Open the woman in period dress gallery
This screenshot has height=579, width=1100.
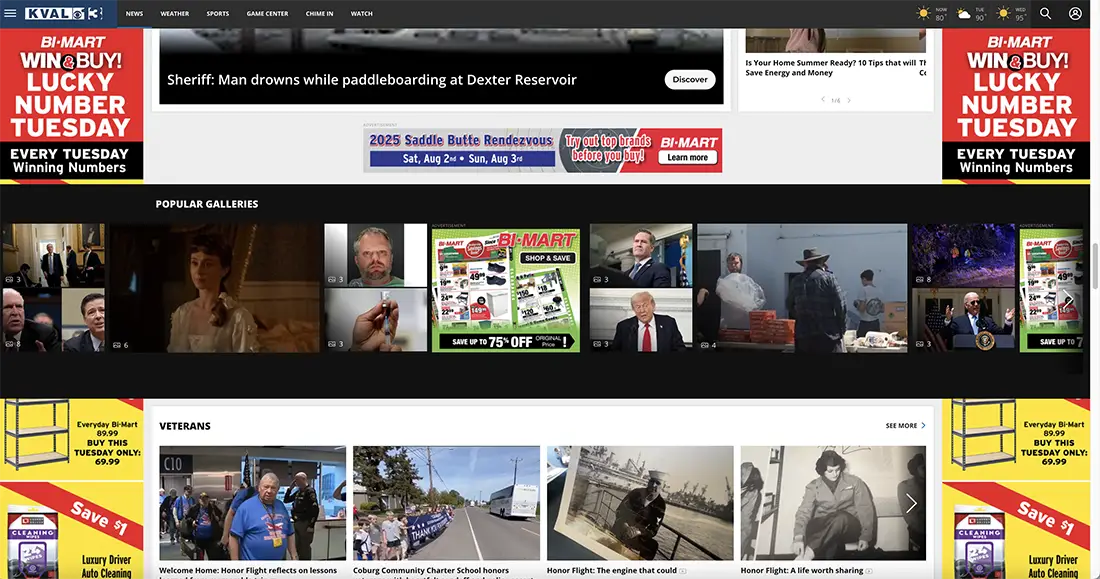click(215, 288)
